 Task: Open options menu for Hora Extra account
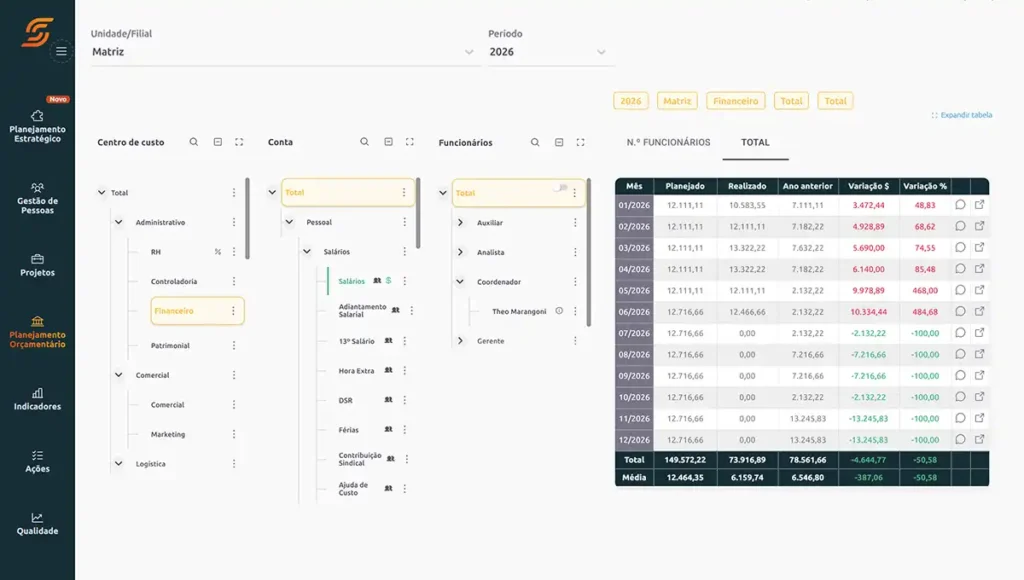pyautogui.click(x=405, y=370)
